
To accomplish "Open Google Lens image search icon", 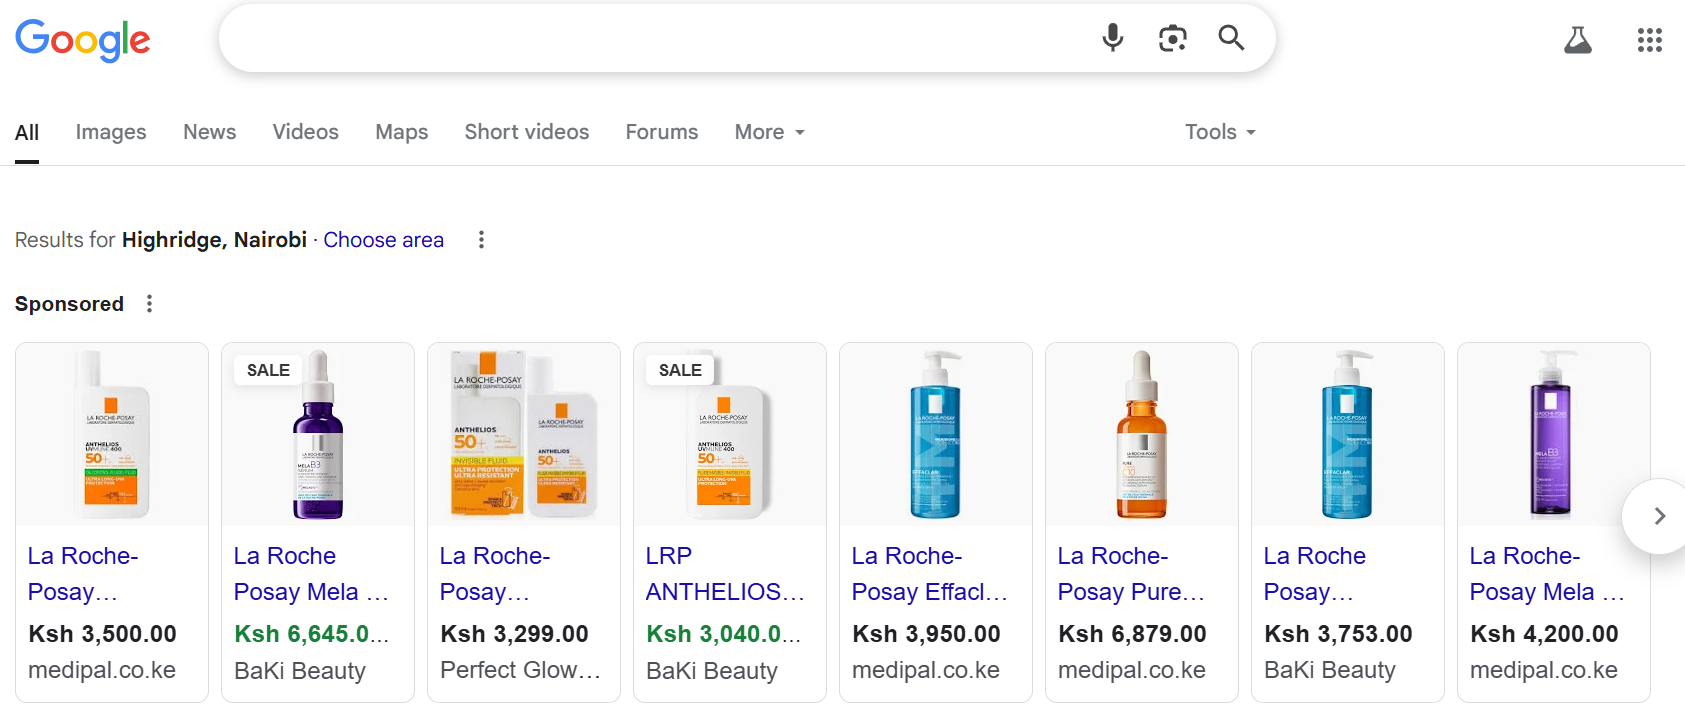I will (x=1172, y=38).
